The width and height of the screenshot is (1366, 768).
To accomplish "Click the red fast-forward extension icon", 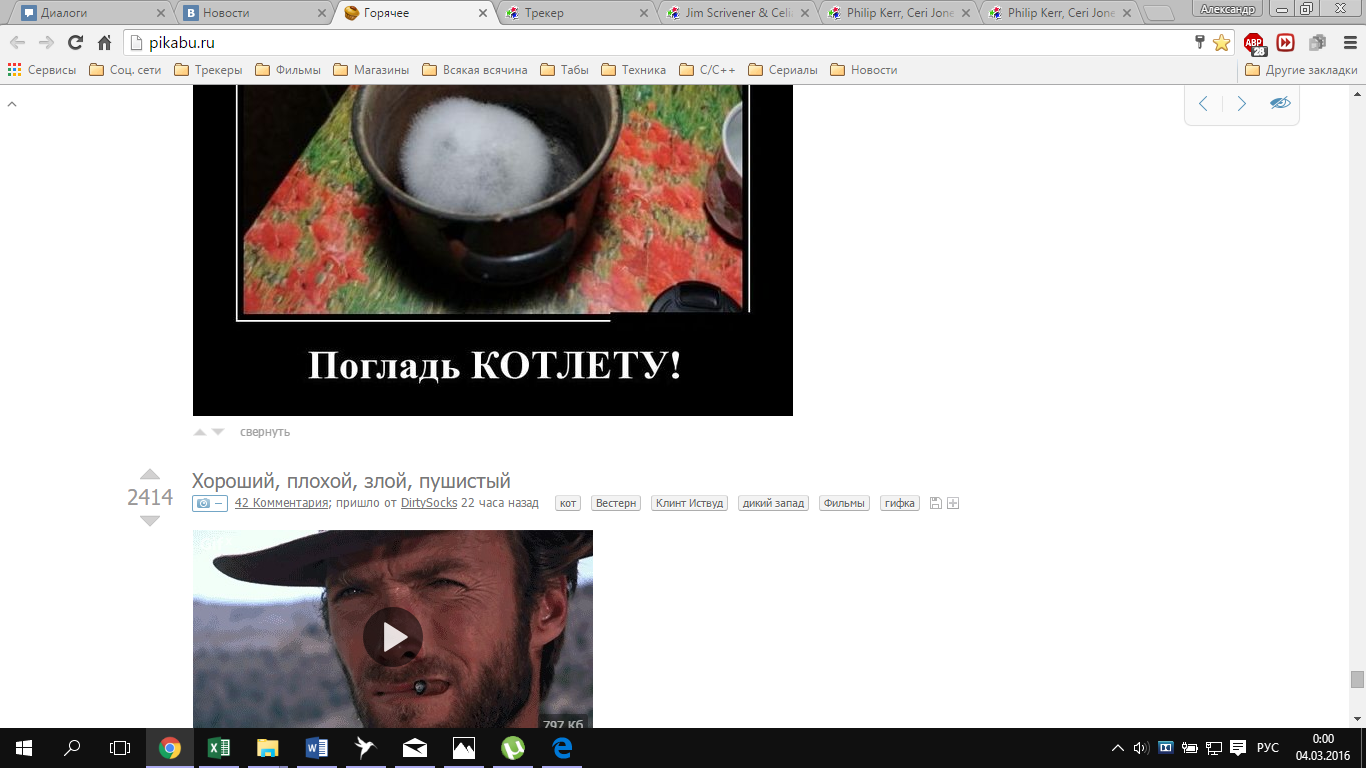I will point(1285,43).
